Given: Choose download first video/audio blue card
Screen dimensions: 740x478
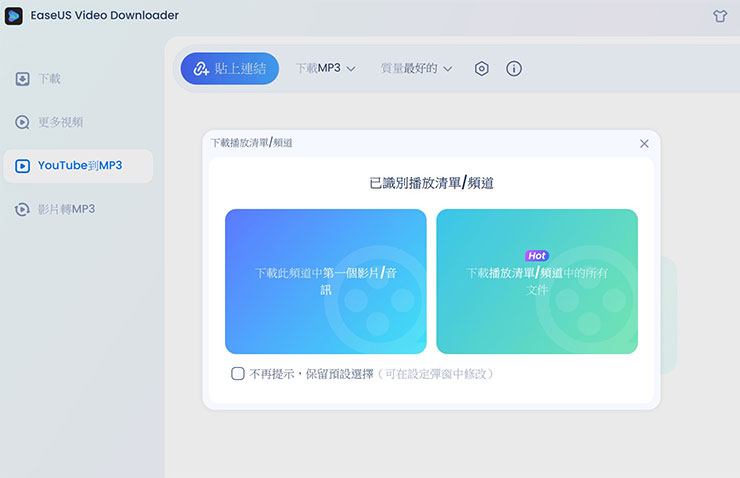Looking at the screenshot, I should pyautogui.click(x=326, y=281).
